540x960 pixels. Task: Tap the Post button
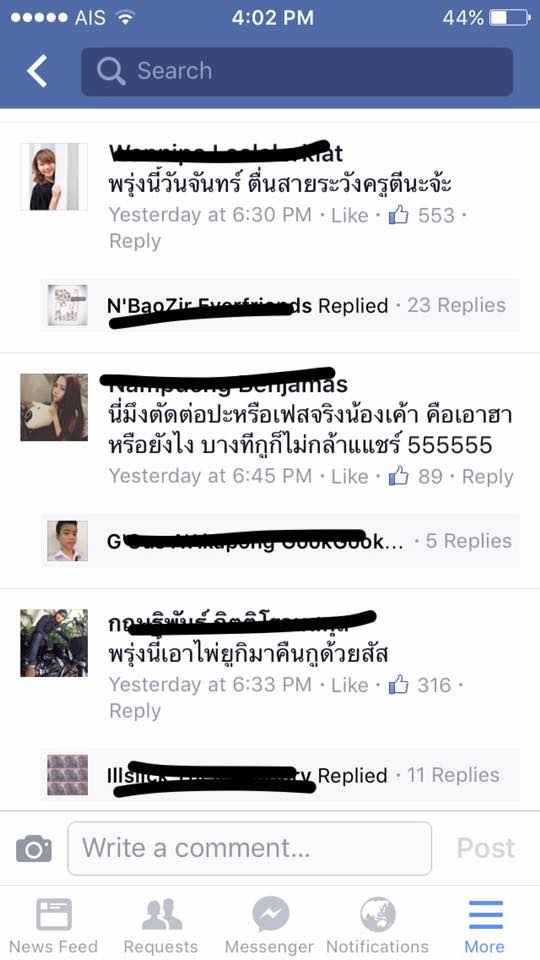[x=486, y=849]
